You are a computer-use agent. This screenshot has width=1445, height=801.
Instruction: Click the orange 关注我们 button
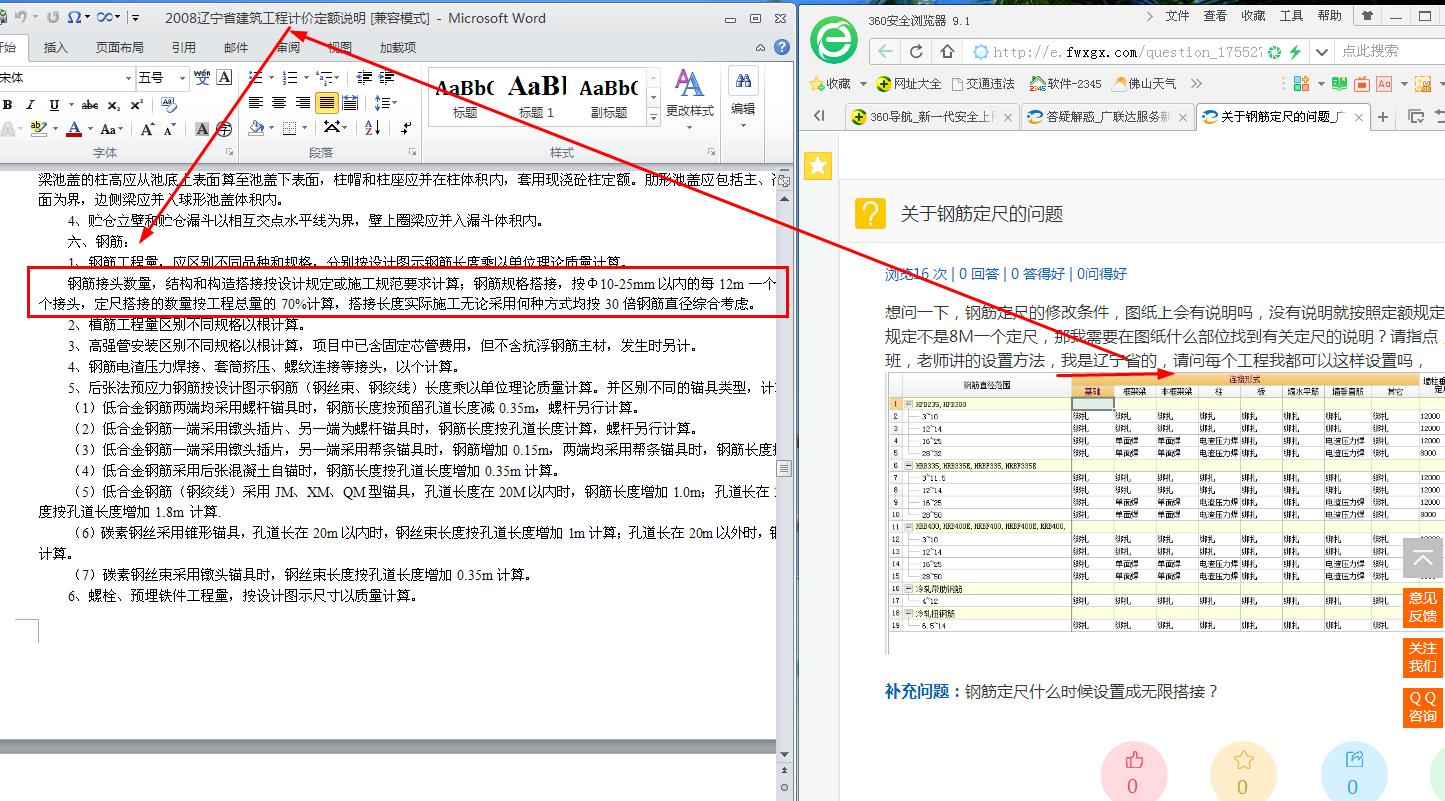click(1423, 657)
